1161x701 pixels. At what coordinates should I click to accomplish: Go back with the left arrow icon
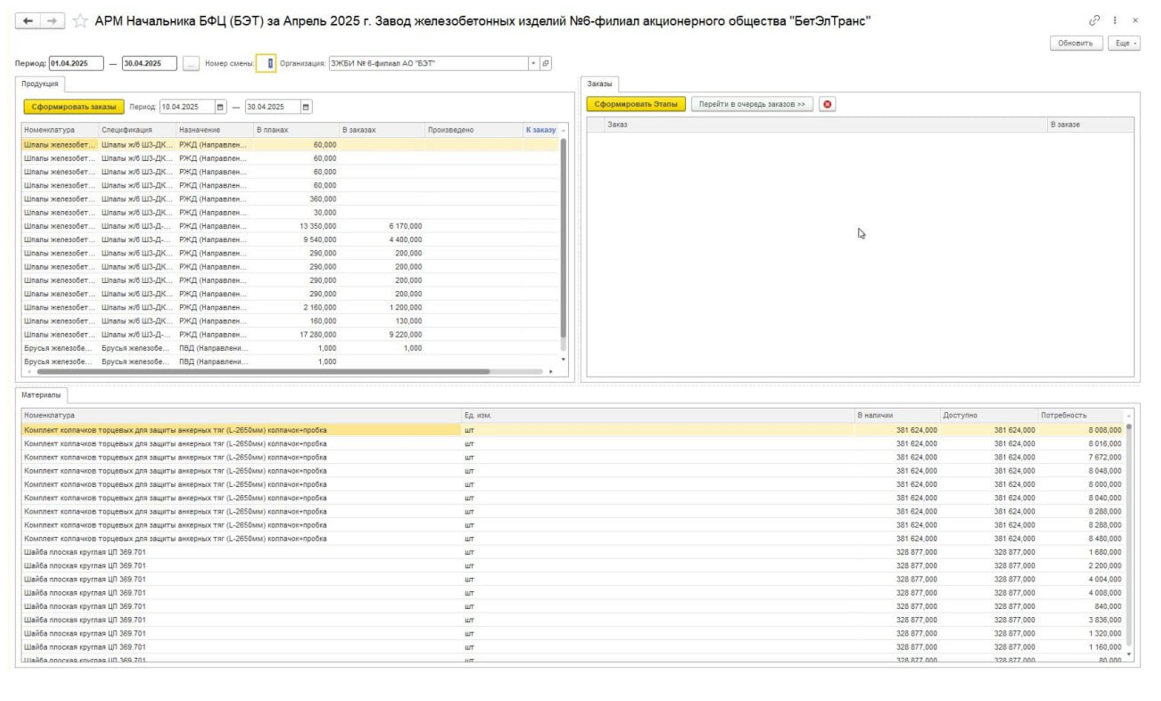point(27,21)
